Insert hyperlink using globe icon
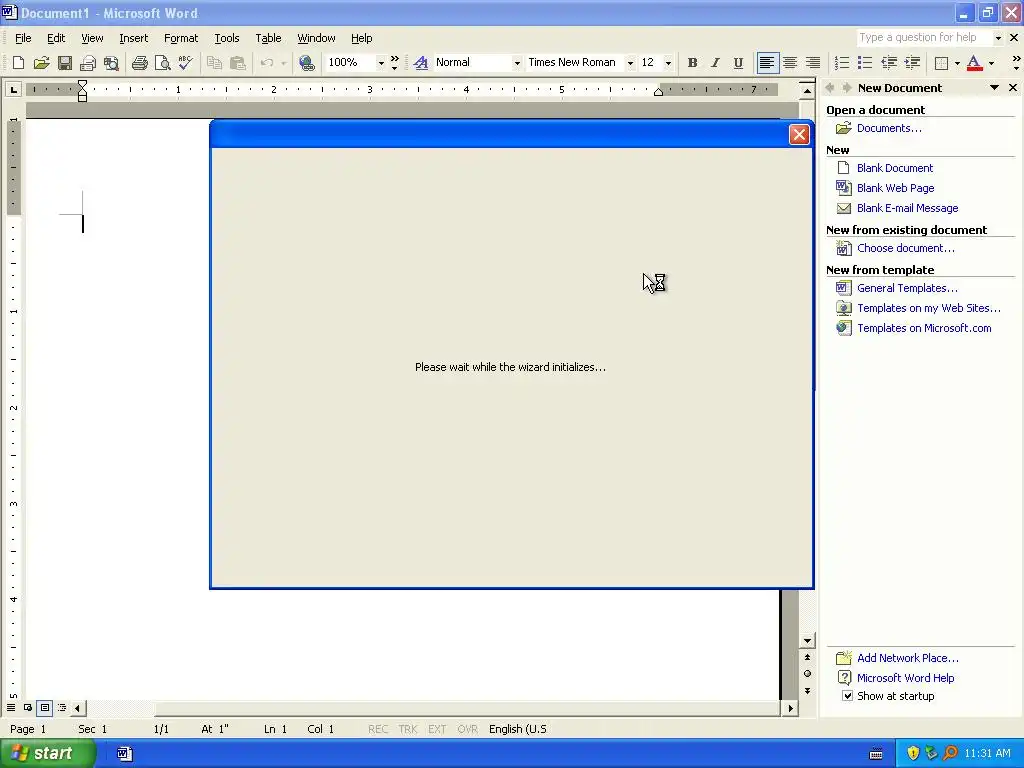This screenshot has height=768, width=1024. click(x=306, y=63)
